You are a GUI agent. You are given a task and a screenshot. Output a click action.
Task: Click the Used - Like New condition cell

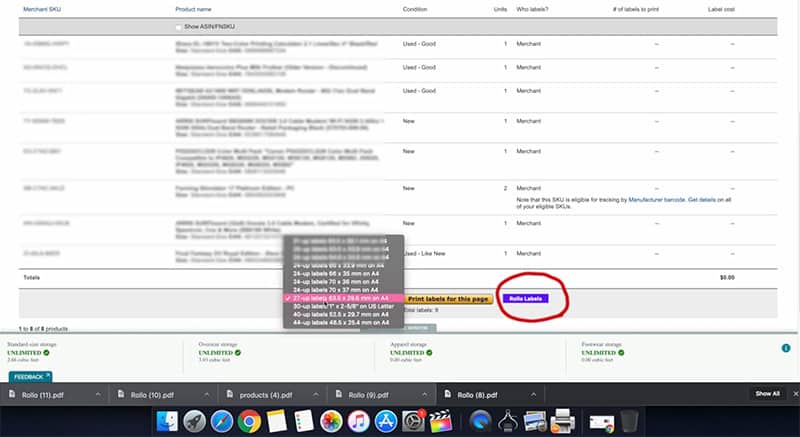[424, 253]
